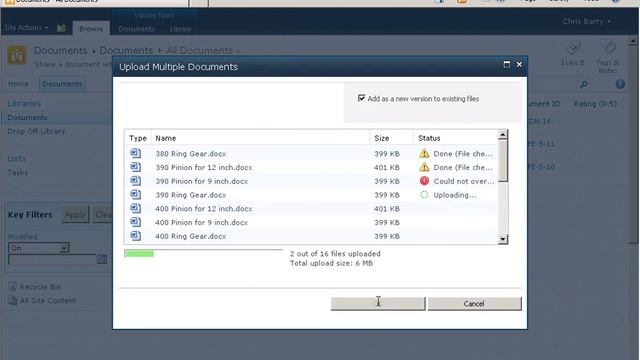This screenshot has width=640, height=360.
Task: Close the Upload Multiple Documents dialog
Action: pos(519,64)
